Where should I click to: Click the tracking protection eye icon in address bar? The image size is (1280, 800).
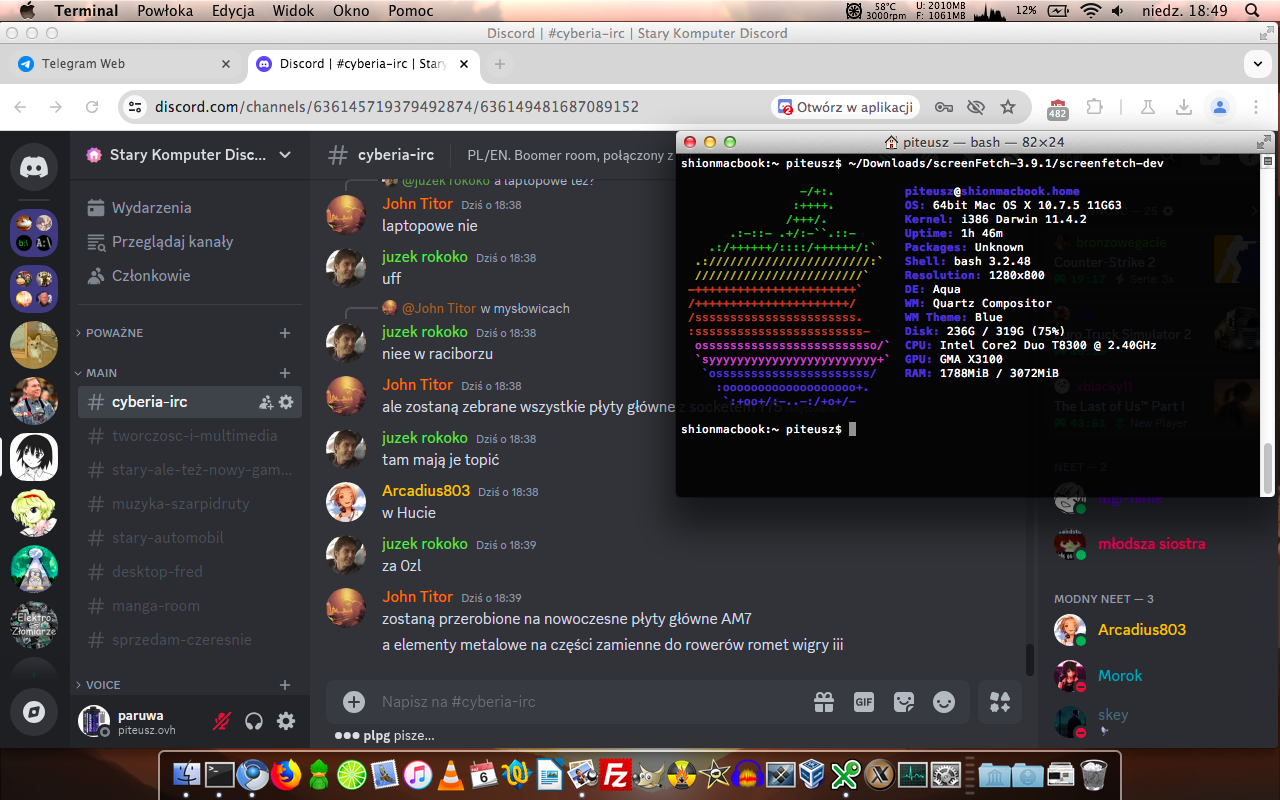click(x=976, y=107)
